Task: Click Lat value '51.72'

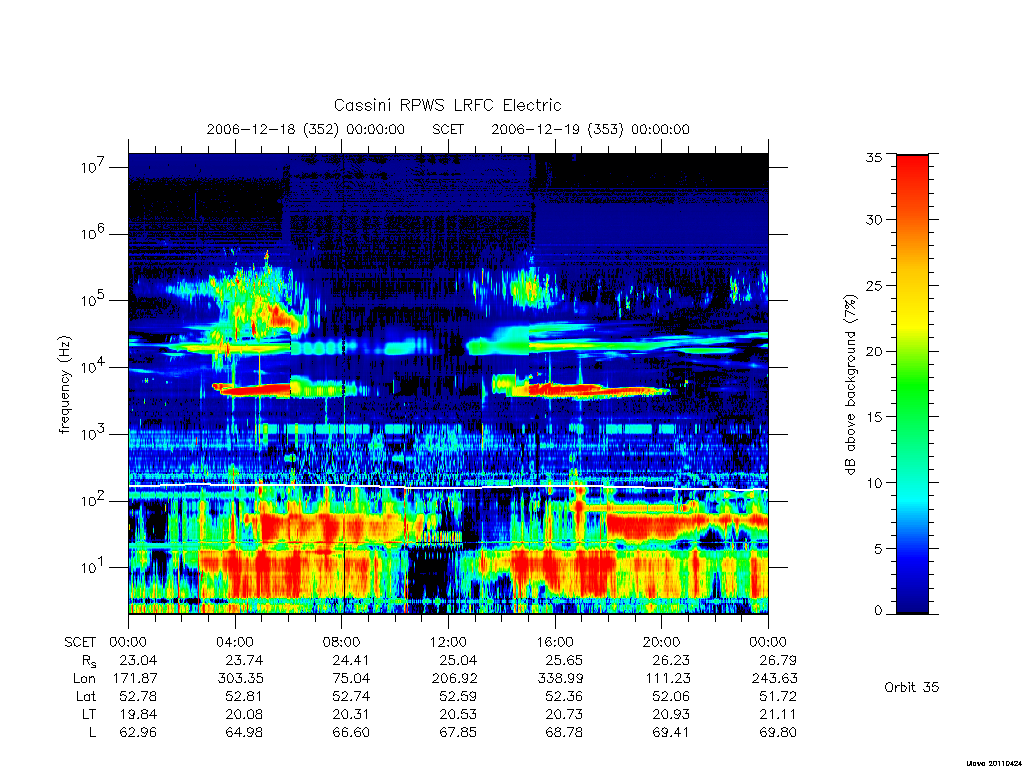Action: [x=777, y=696]
